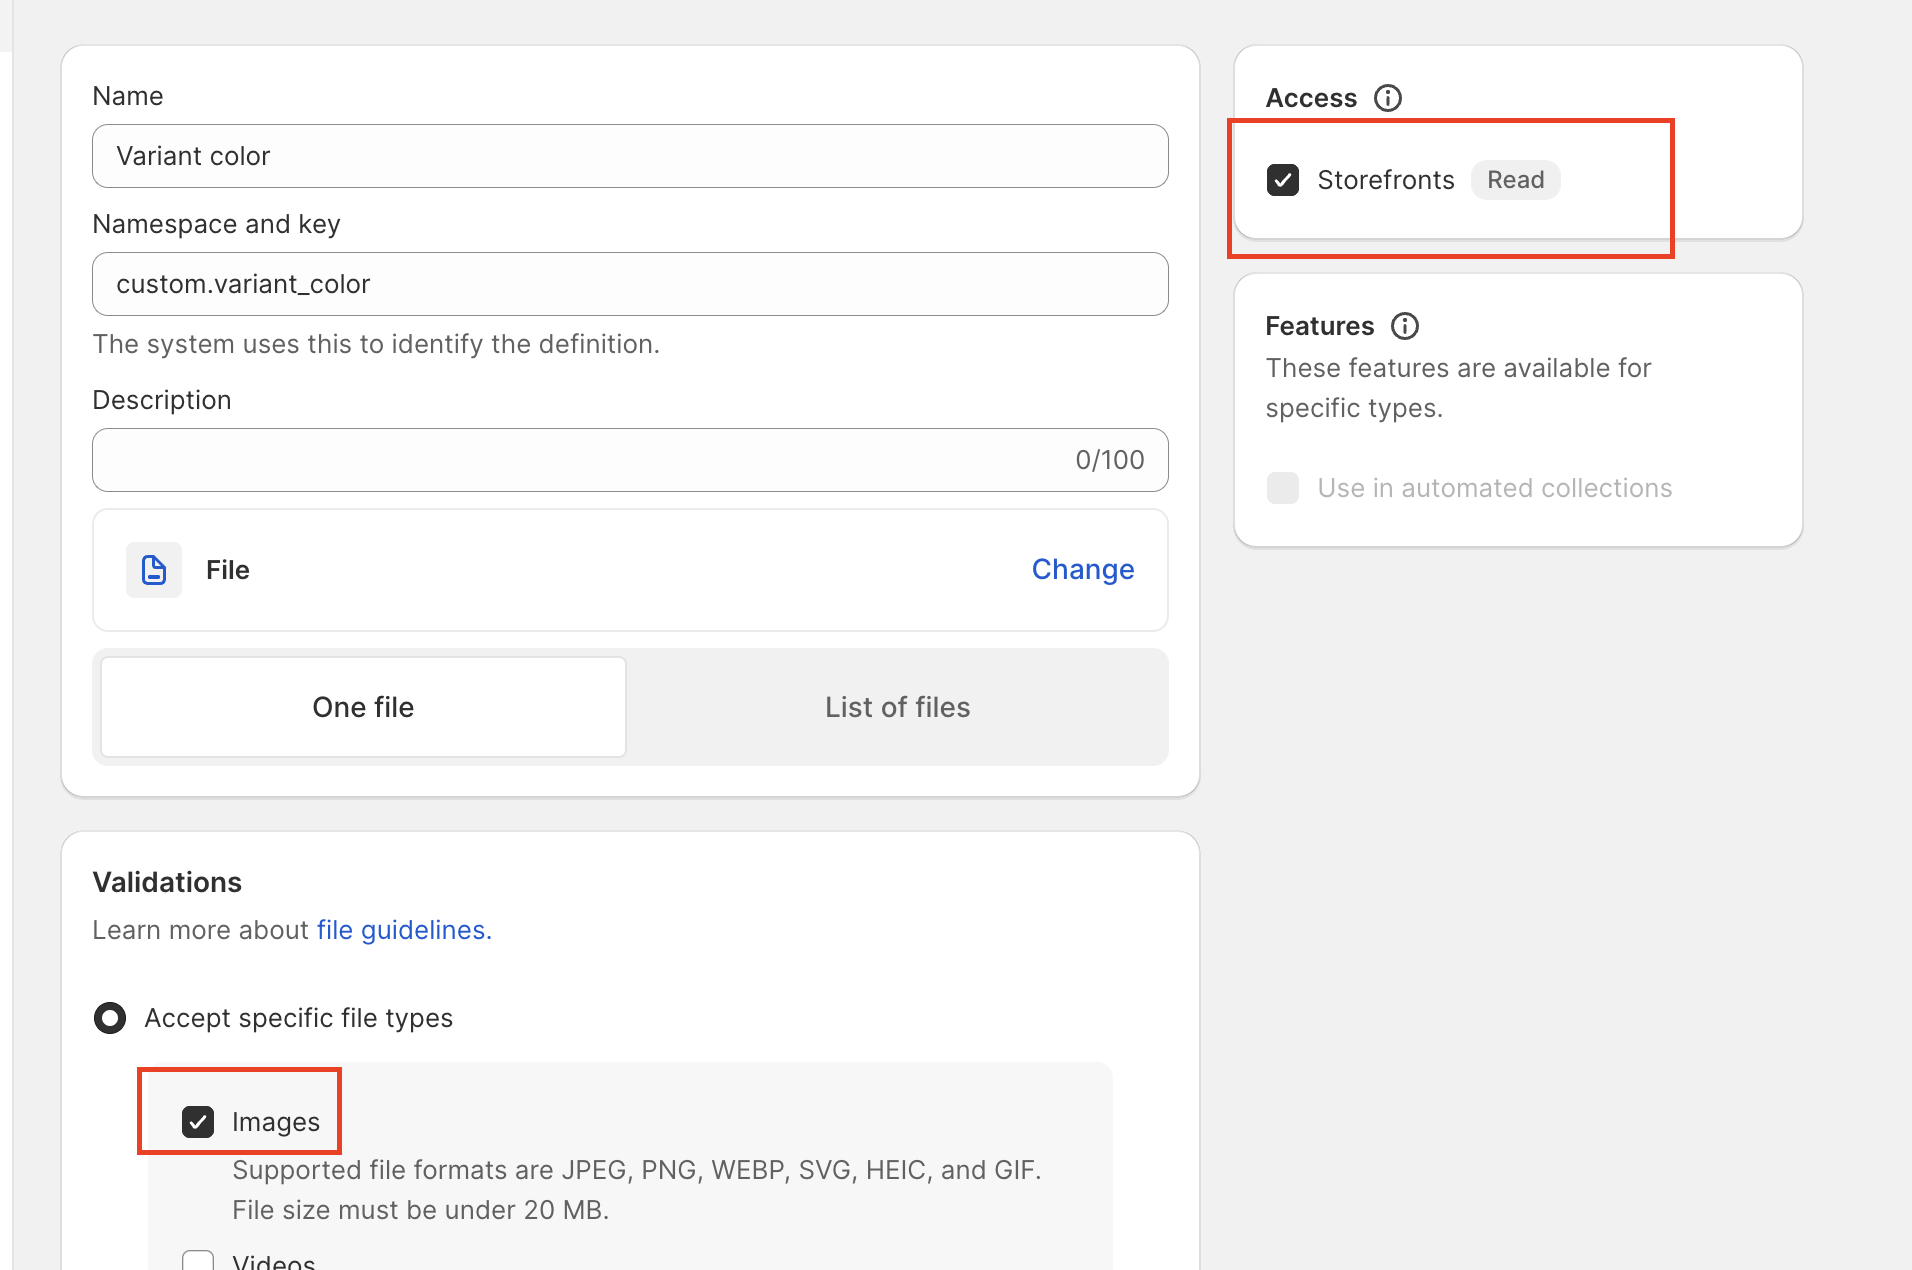Switch to List of files option

pyautogui.click(x=897, y=707)
